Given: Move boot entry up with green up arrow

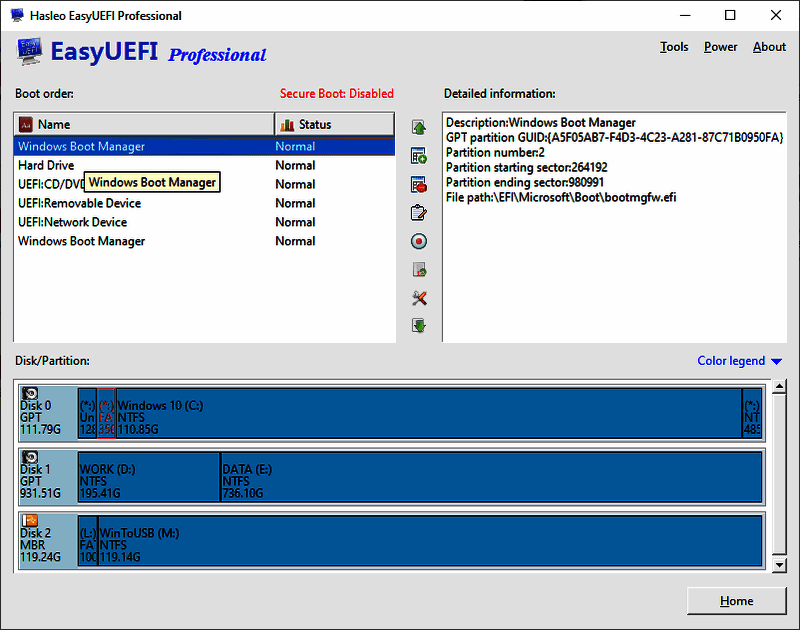Looking at the screenshot, I should coord(419,128).
